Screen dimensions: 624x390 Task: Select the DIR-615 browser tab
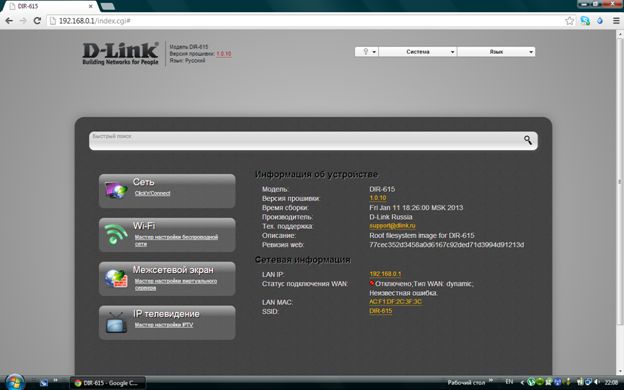pyautogui.click(x=52, y=6)
